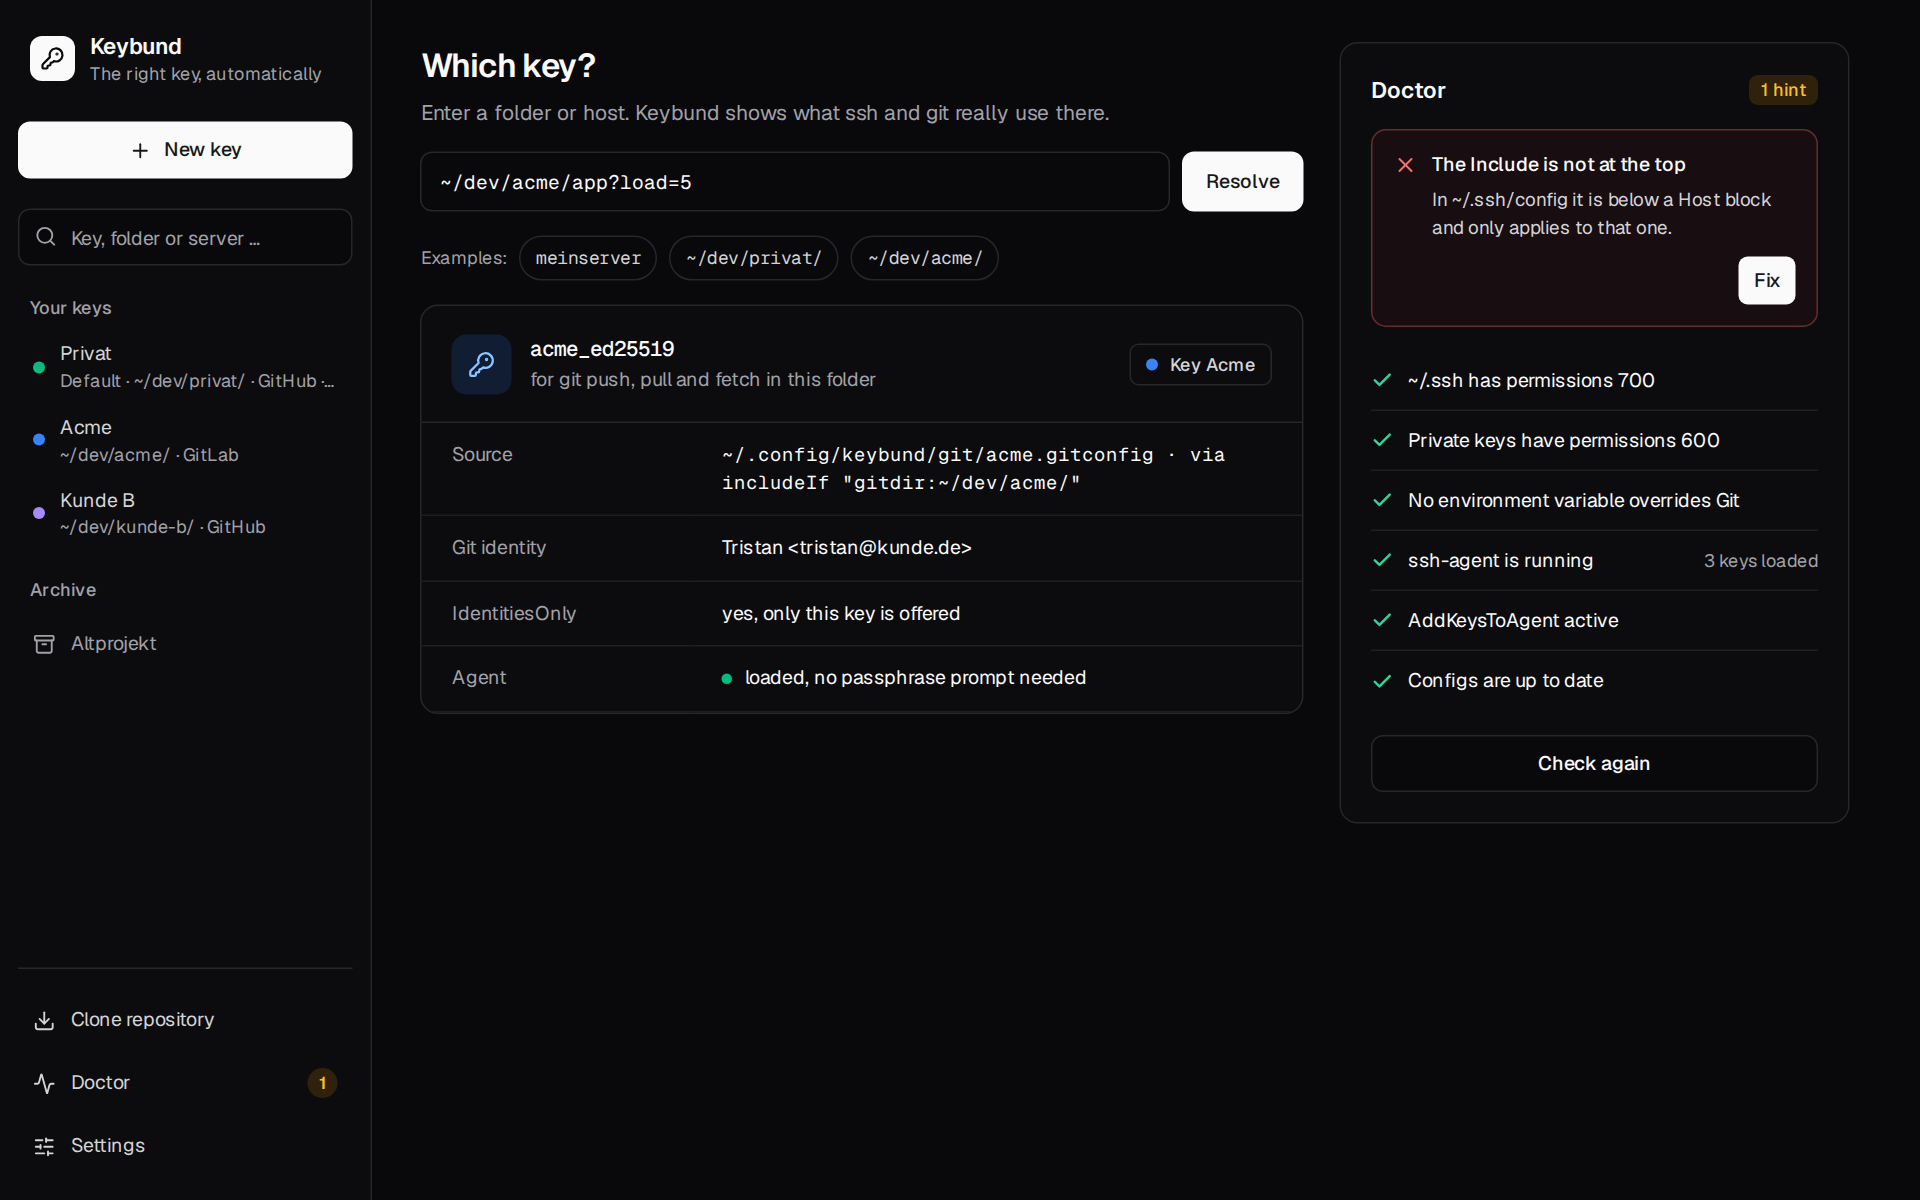Click the pulse icon beside Doctor
Viewport: 1920px width, 1200px height.
click(44, 1083)
